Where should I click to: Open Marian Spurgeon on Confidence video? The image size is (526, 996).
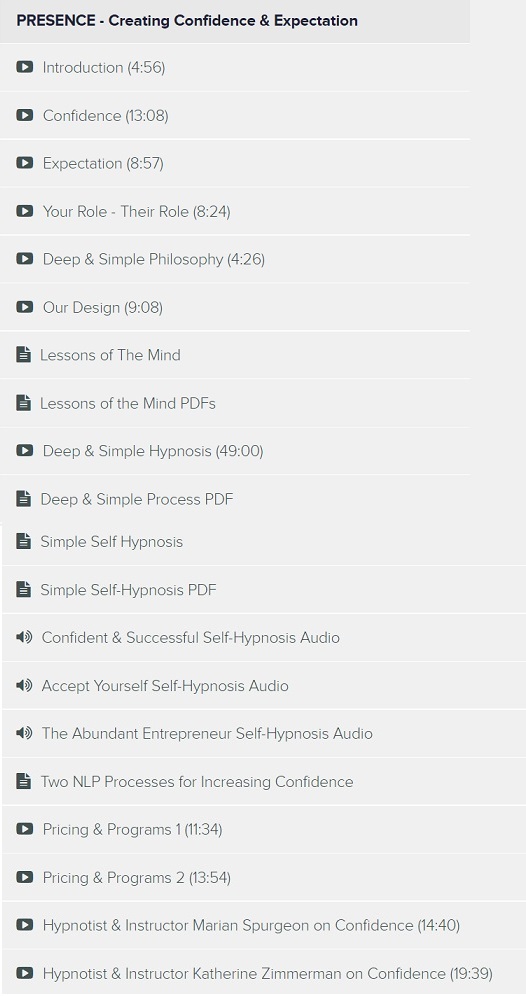(264, 925)
